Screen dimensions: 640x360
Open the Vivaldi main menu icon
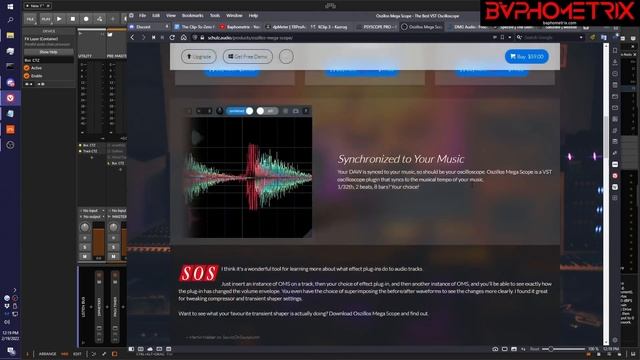(131, 16)
